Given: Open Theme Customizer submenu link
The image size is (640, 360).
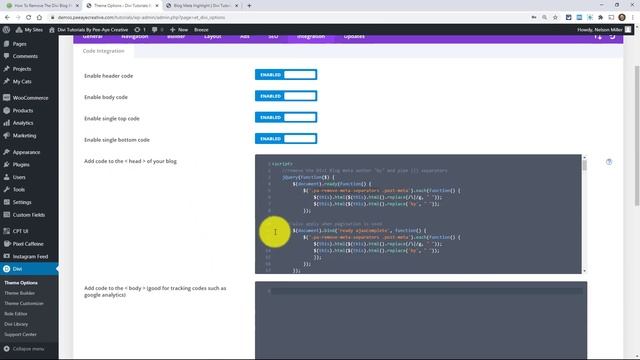Looking at the screenshot, I should coord(24,303).
